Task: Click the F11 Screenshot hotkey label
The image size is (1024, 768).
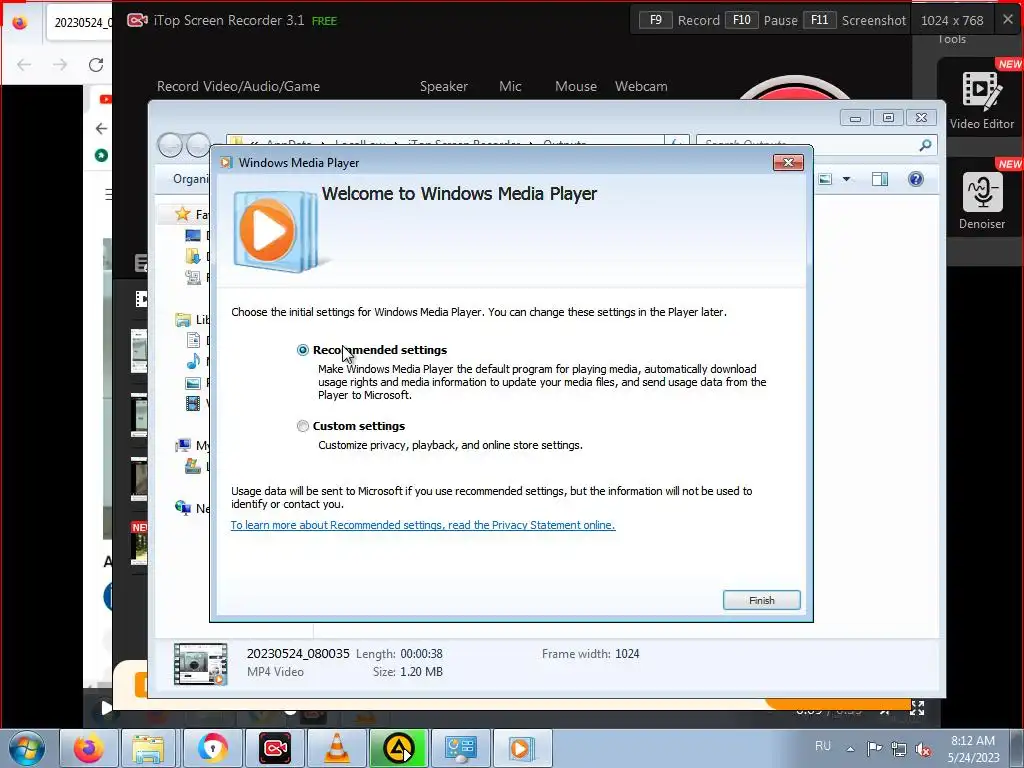Action: click(x=854, y=20)
